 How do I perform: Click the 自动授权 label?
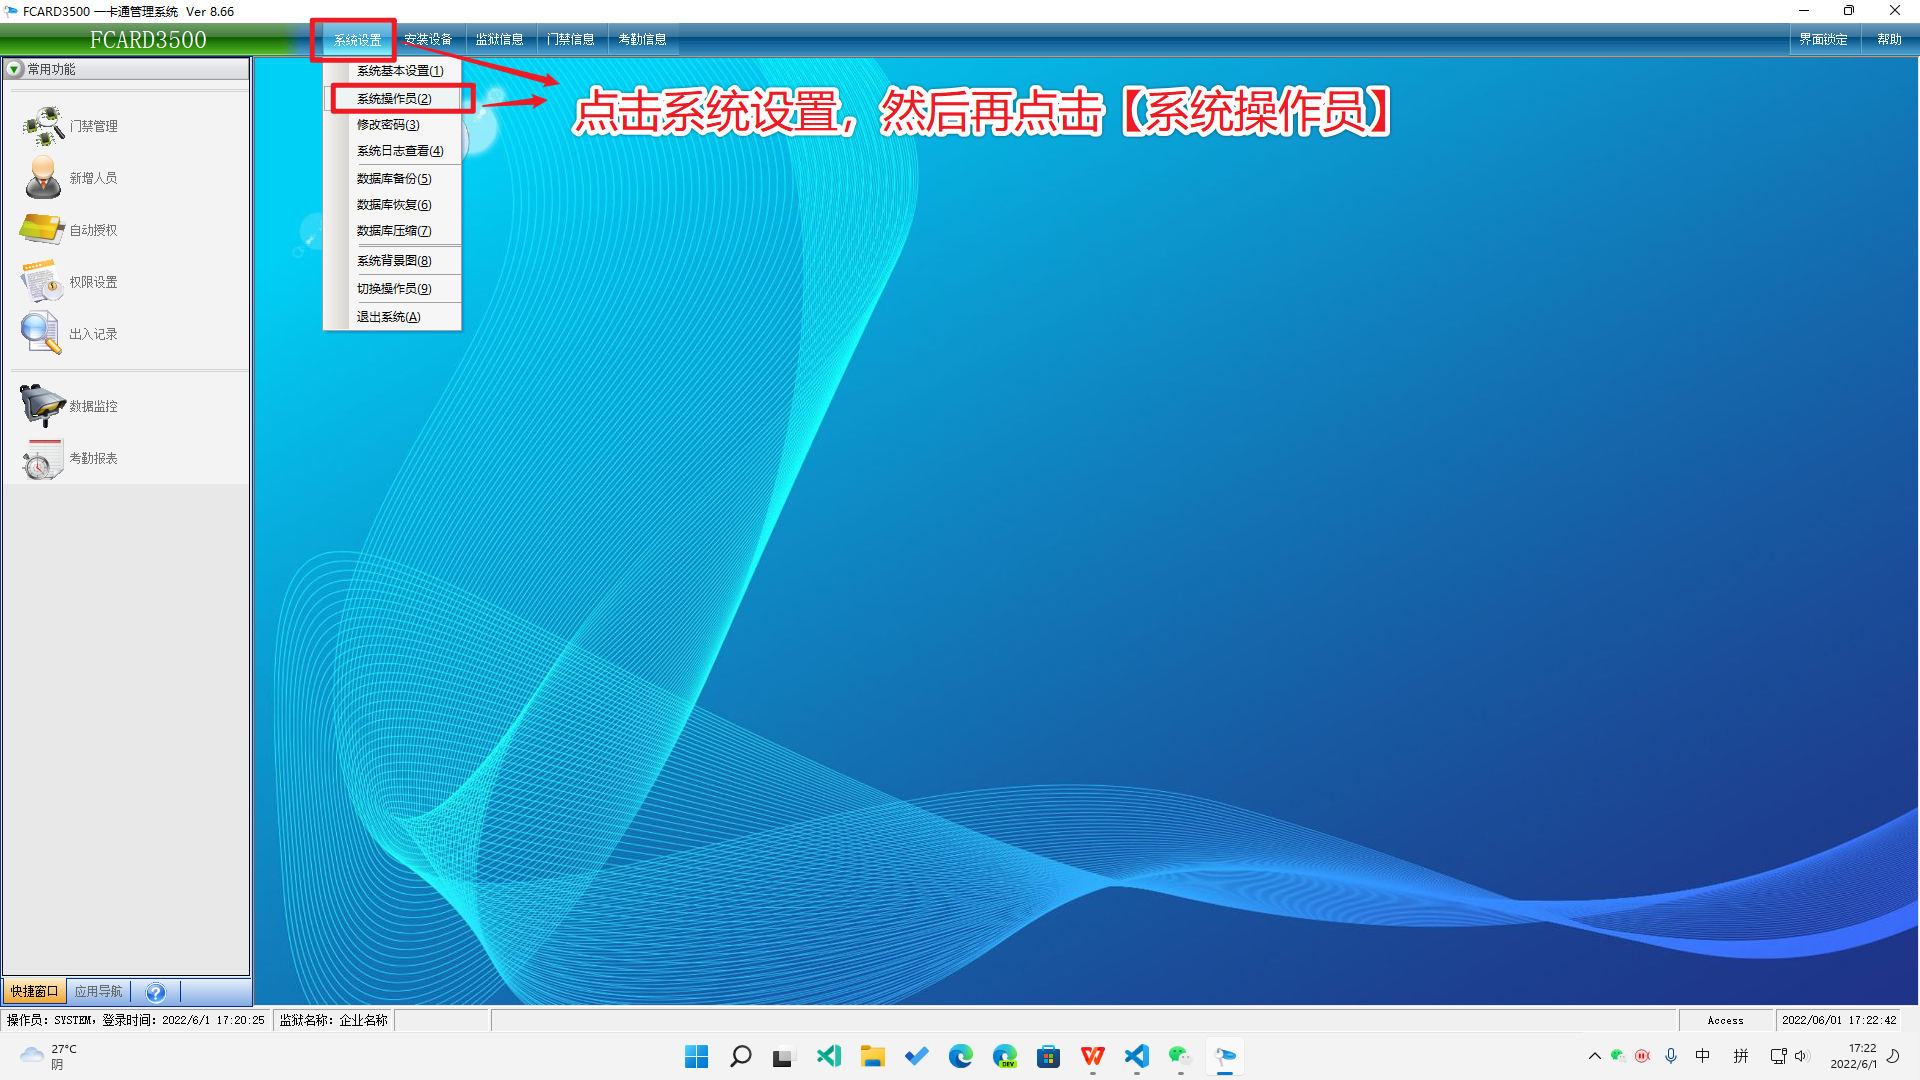click(94, 230)
